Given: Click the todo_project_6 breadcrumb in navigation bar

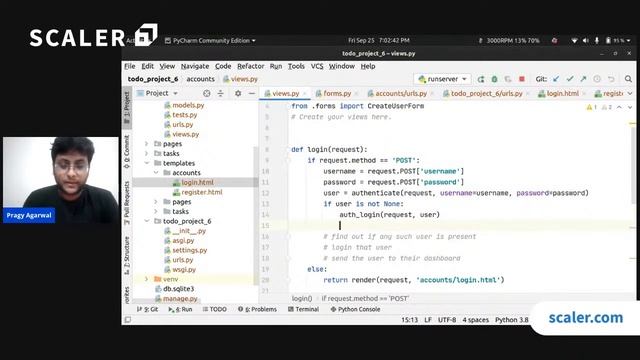Looking at the screenshot, I should coord(153,79).
